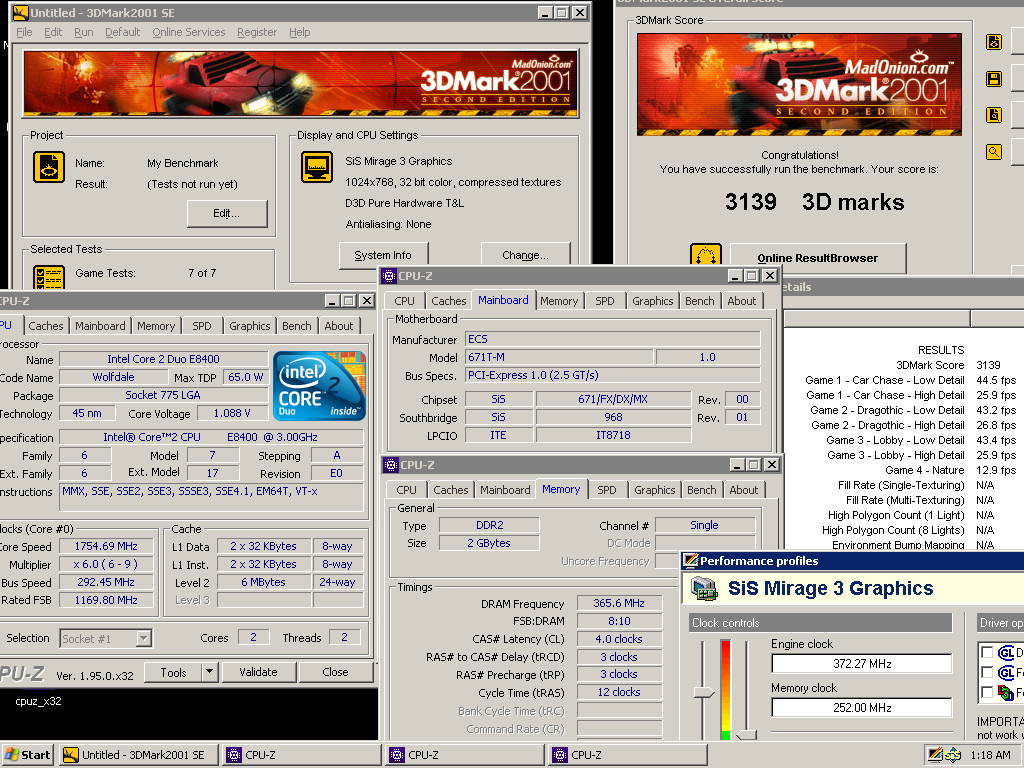This screenshot has height=768, width=1024.
Task: Click the Engine clock 372.27 MHz field
Action: (862, 664)
